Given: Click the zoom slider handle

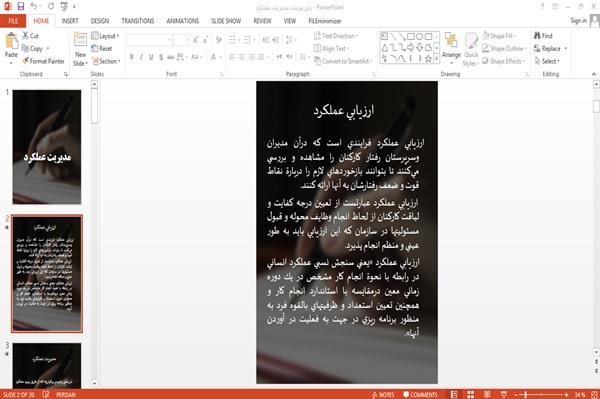Looking at the screenshot, I should point(526,395).
